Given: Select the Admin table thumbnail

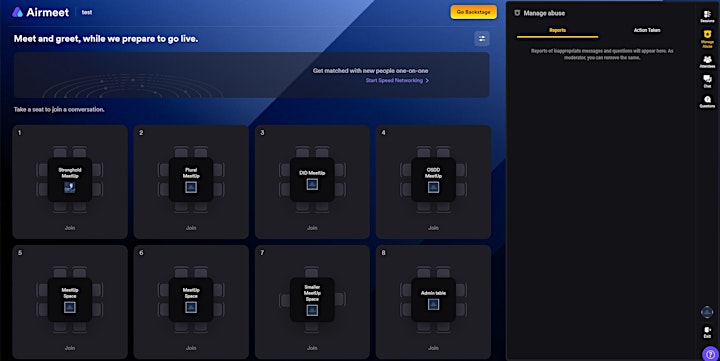Looking at the screenshot, I should [x=433, y=304].
